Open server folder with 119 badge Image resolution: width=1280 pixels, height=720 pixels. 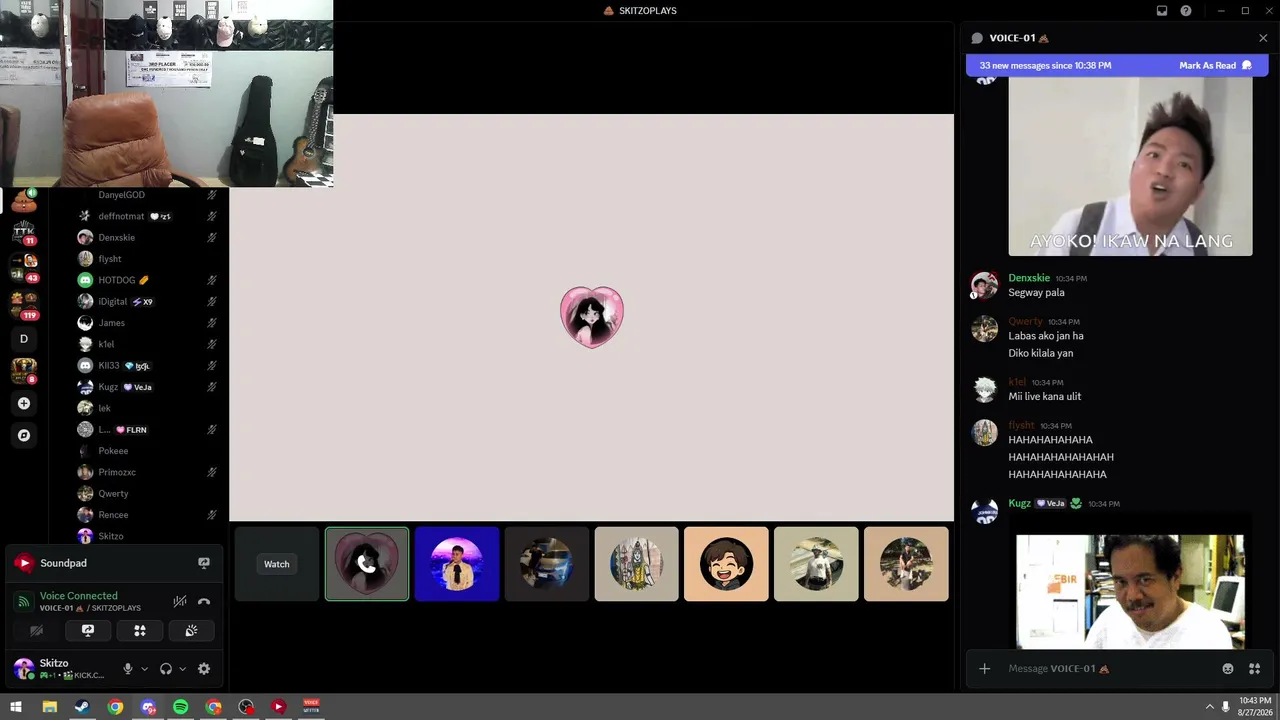[x=24, y=304]
